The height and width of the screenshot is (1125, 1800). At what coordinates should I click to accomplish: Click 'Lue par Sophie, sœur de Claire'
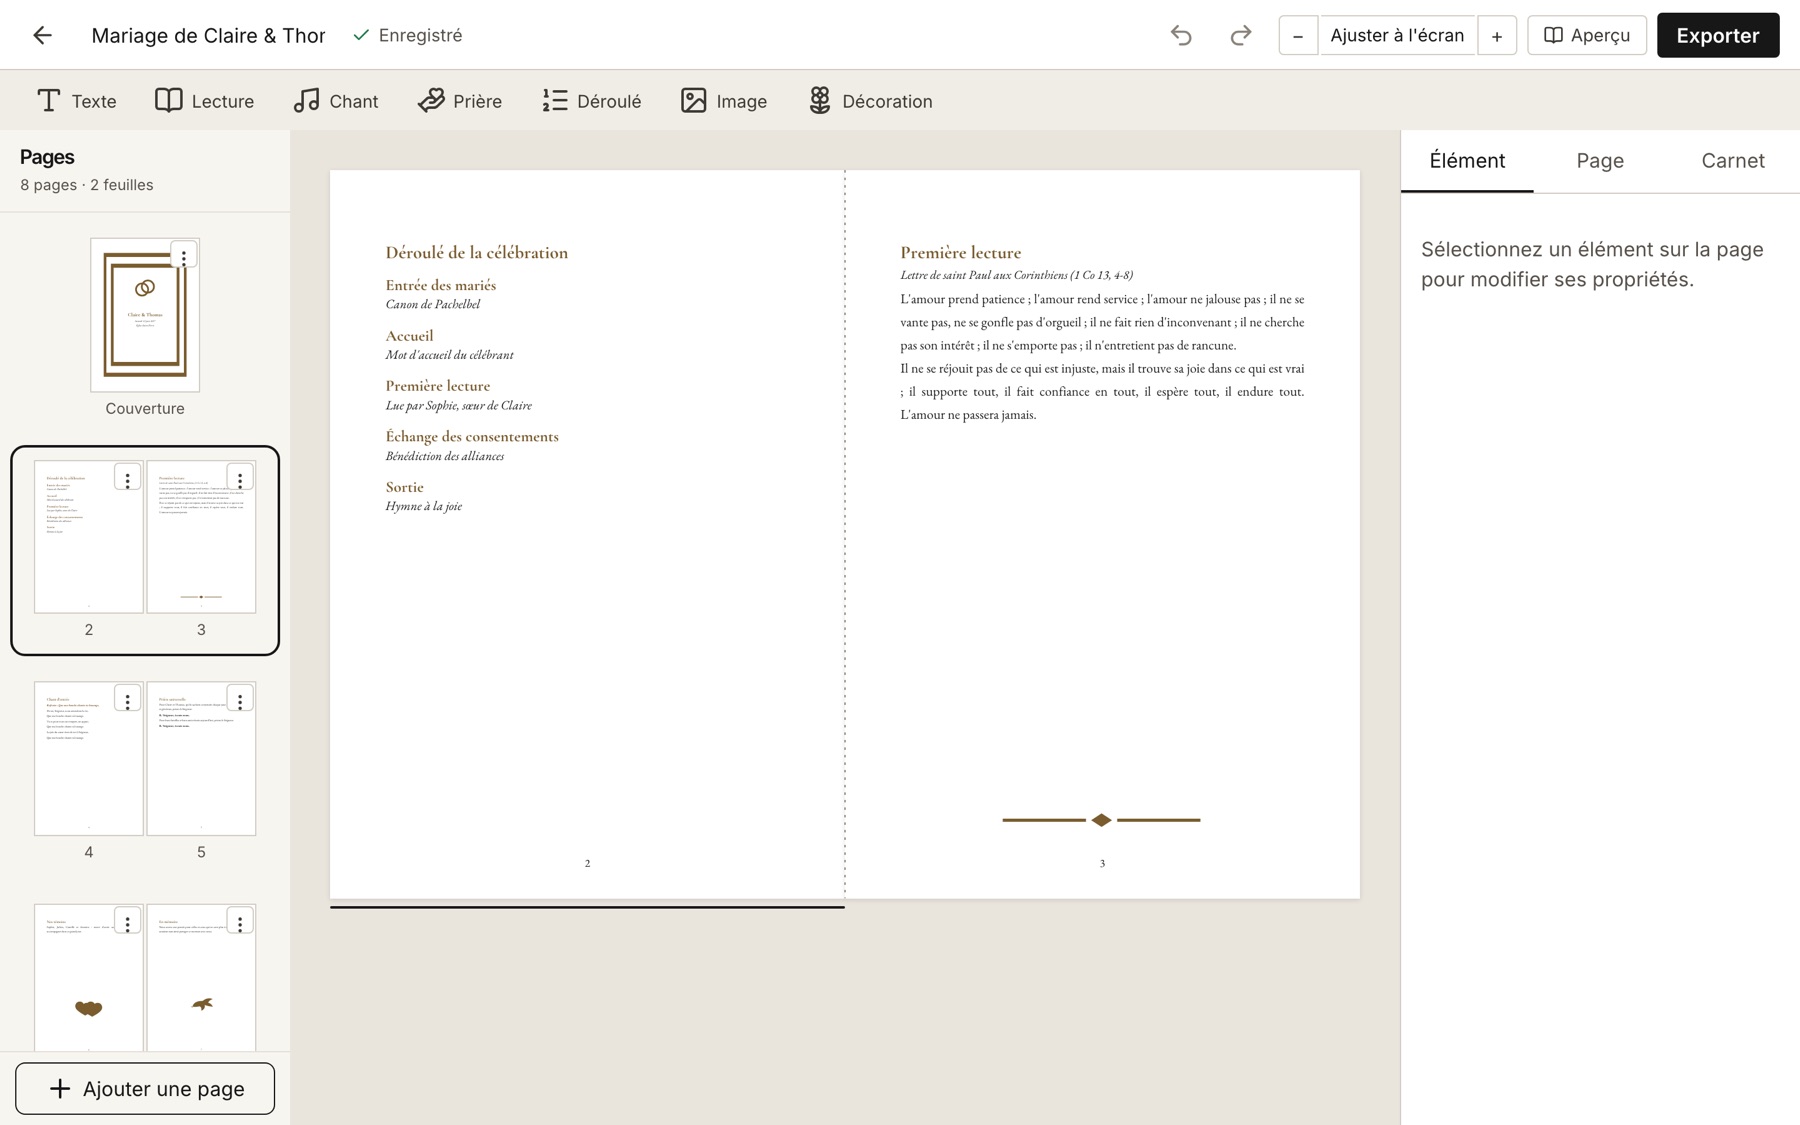pyautogui.click(x=458, y=405)
